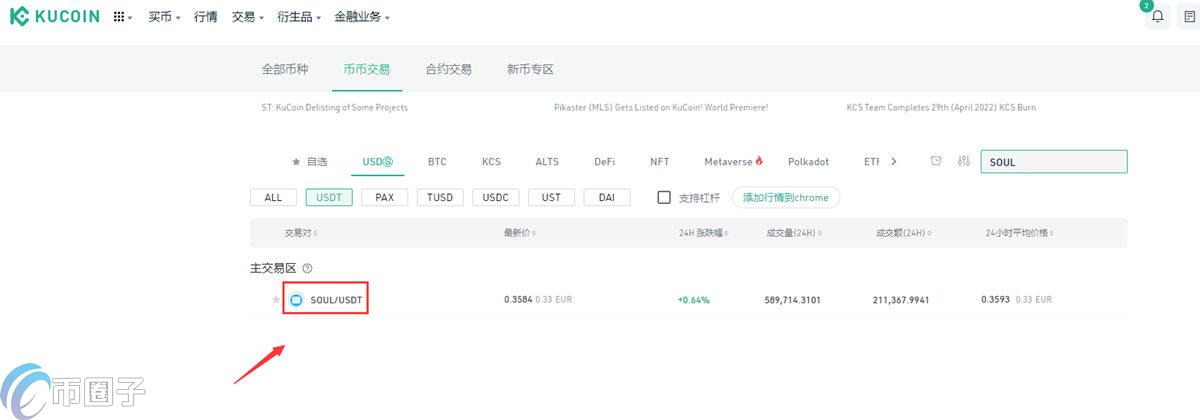Filter by ALL stablecoins button

pyautogui.click(x=273, y=197)
